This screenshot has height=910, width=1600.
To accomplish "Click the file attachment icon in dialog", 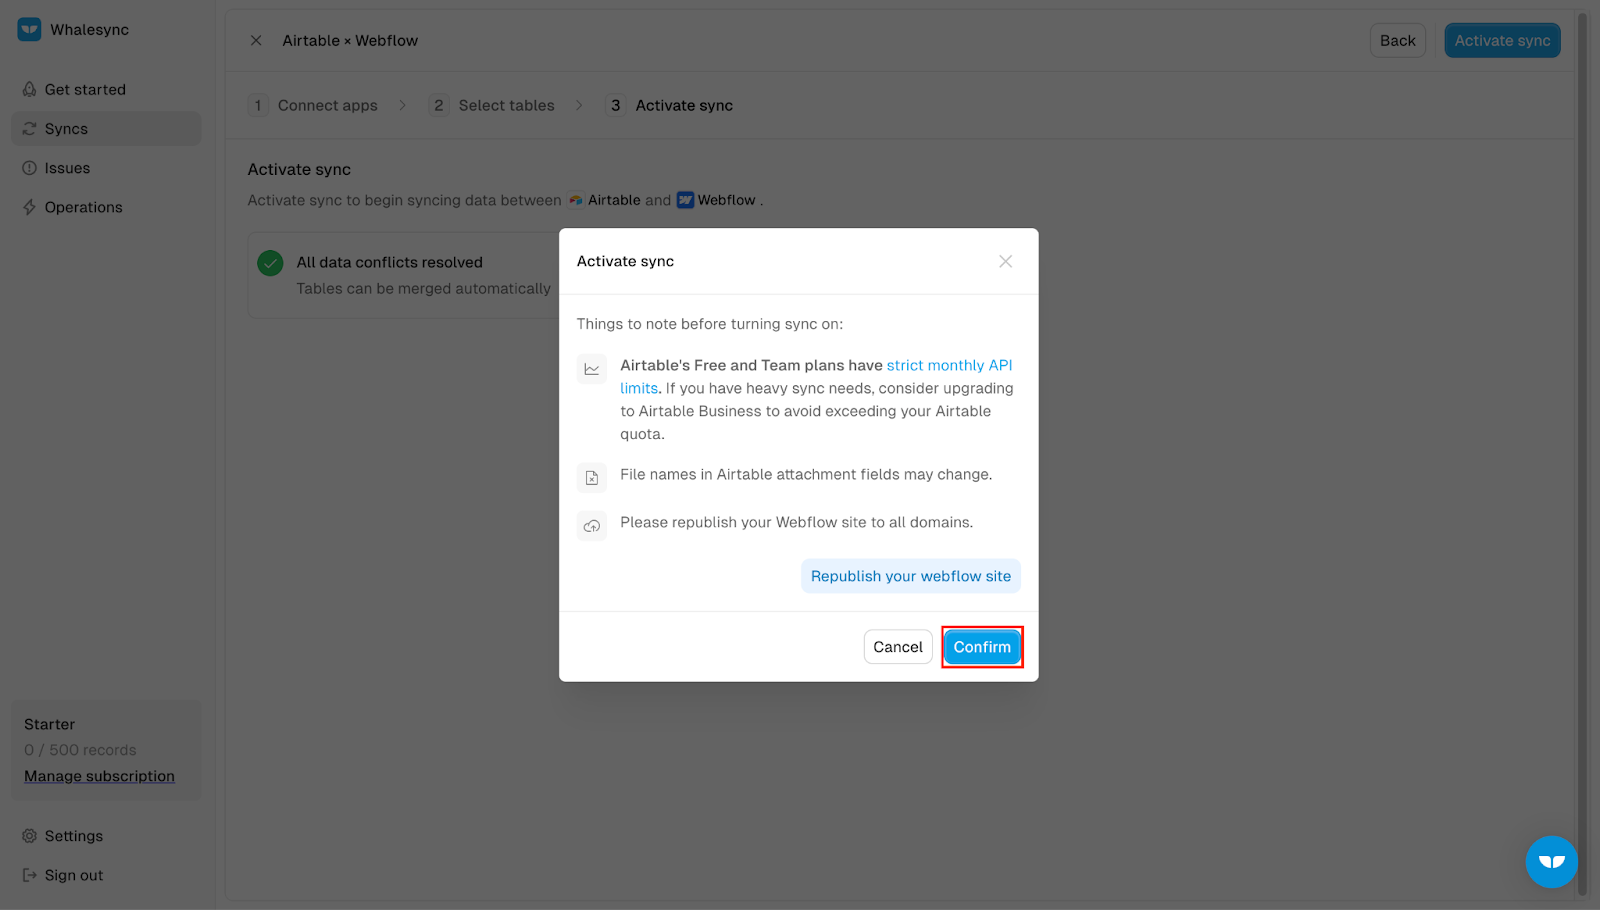I will (x=592, y=478).
